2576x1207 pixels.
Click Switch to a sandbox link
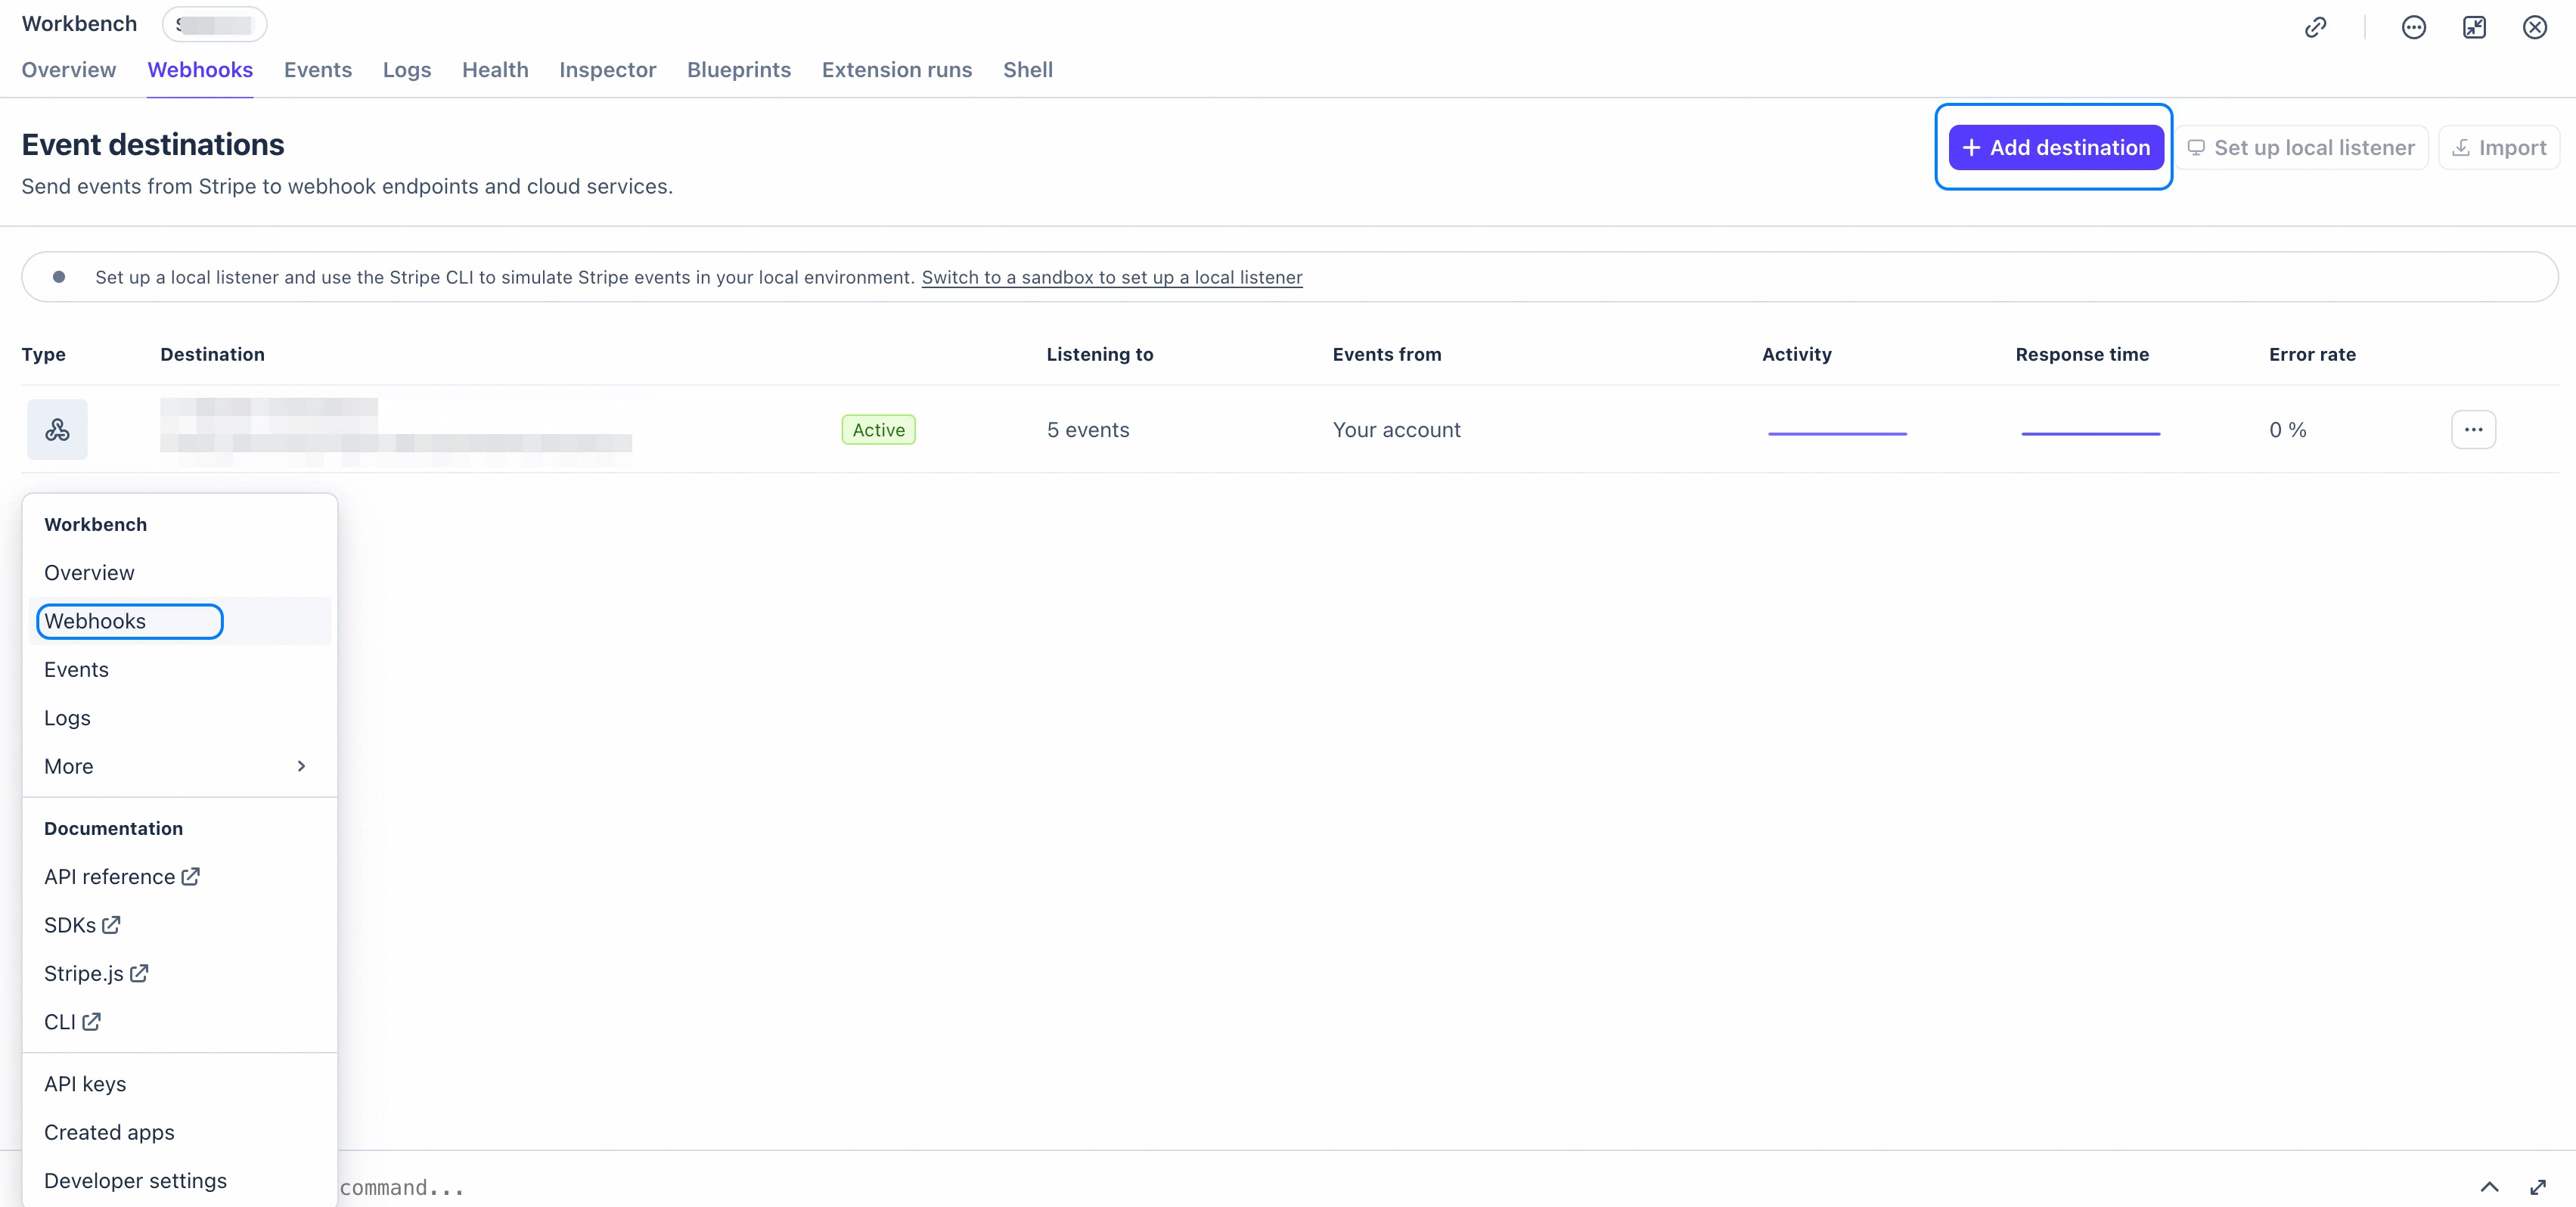coord(1111,277)
